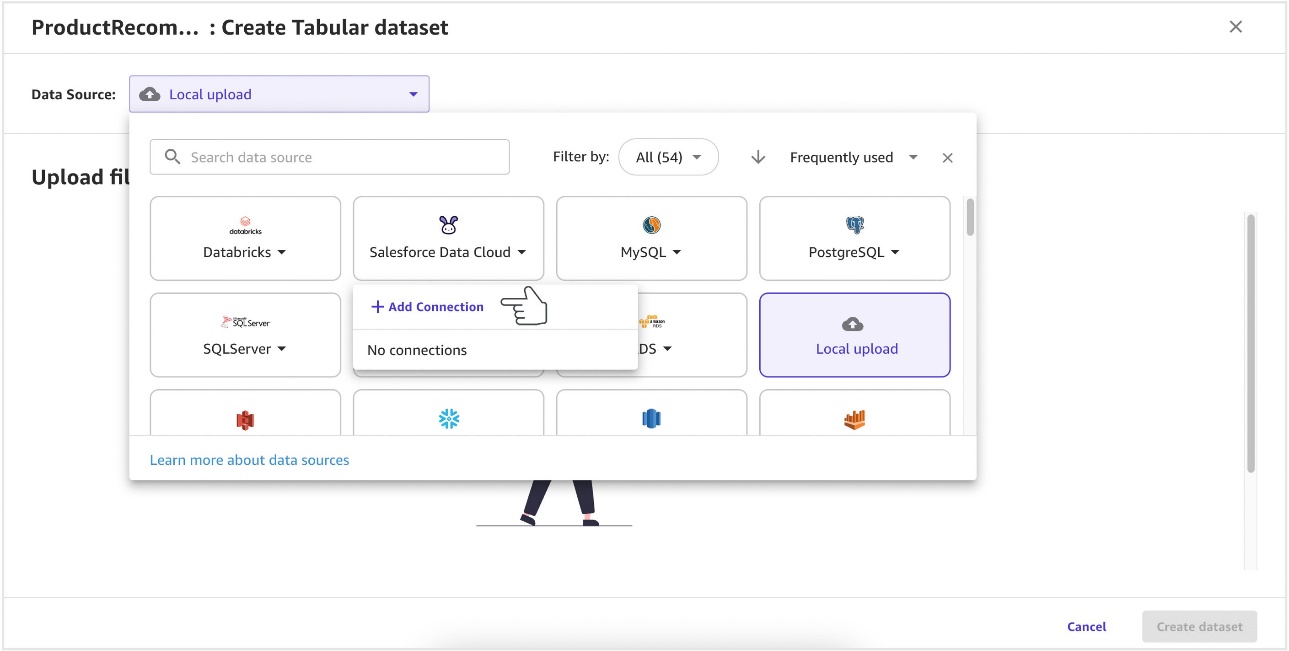Expand the Salesforce Data Cloud caret
Screen dimensions: 1289x651
coord(522,253)
